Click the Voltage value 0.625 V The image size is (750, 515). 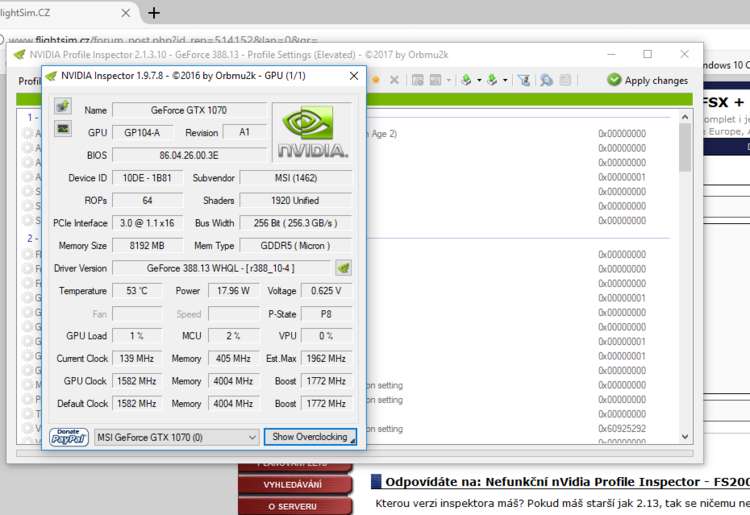click(326, 291)
